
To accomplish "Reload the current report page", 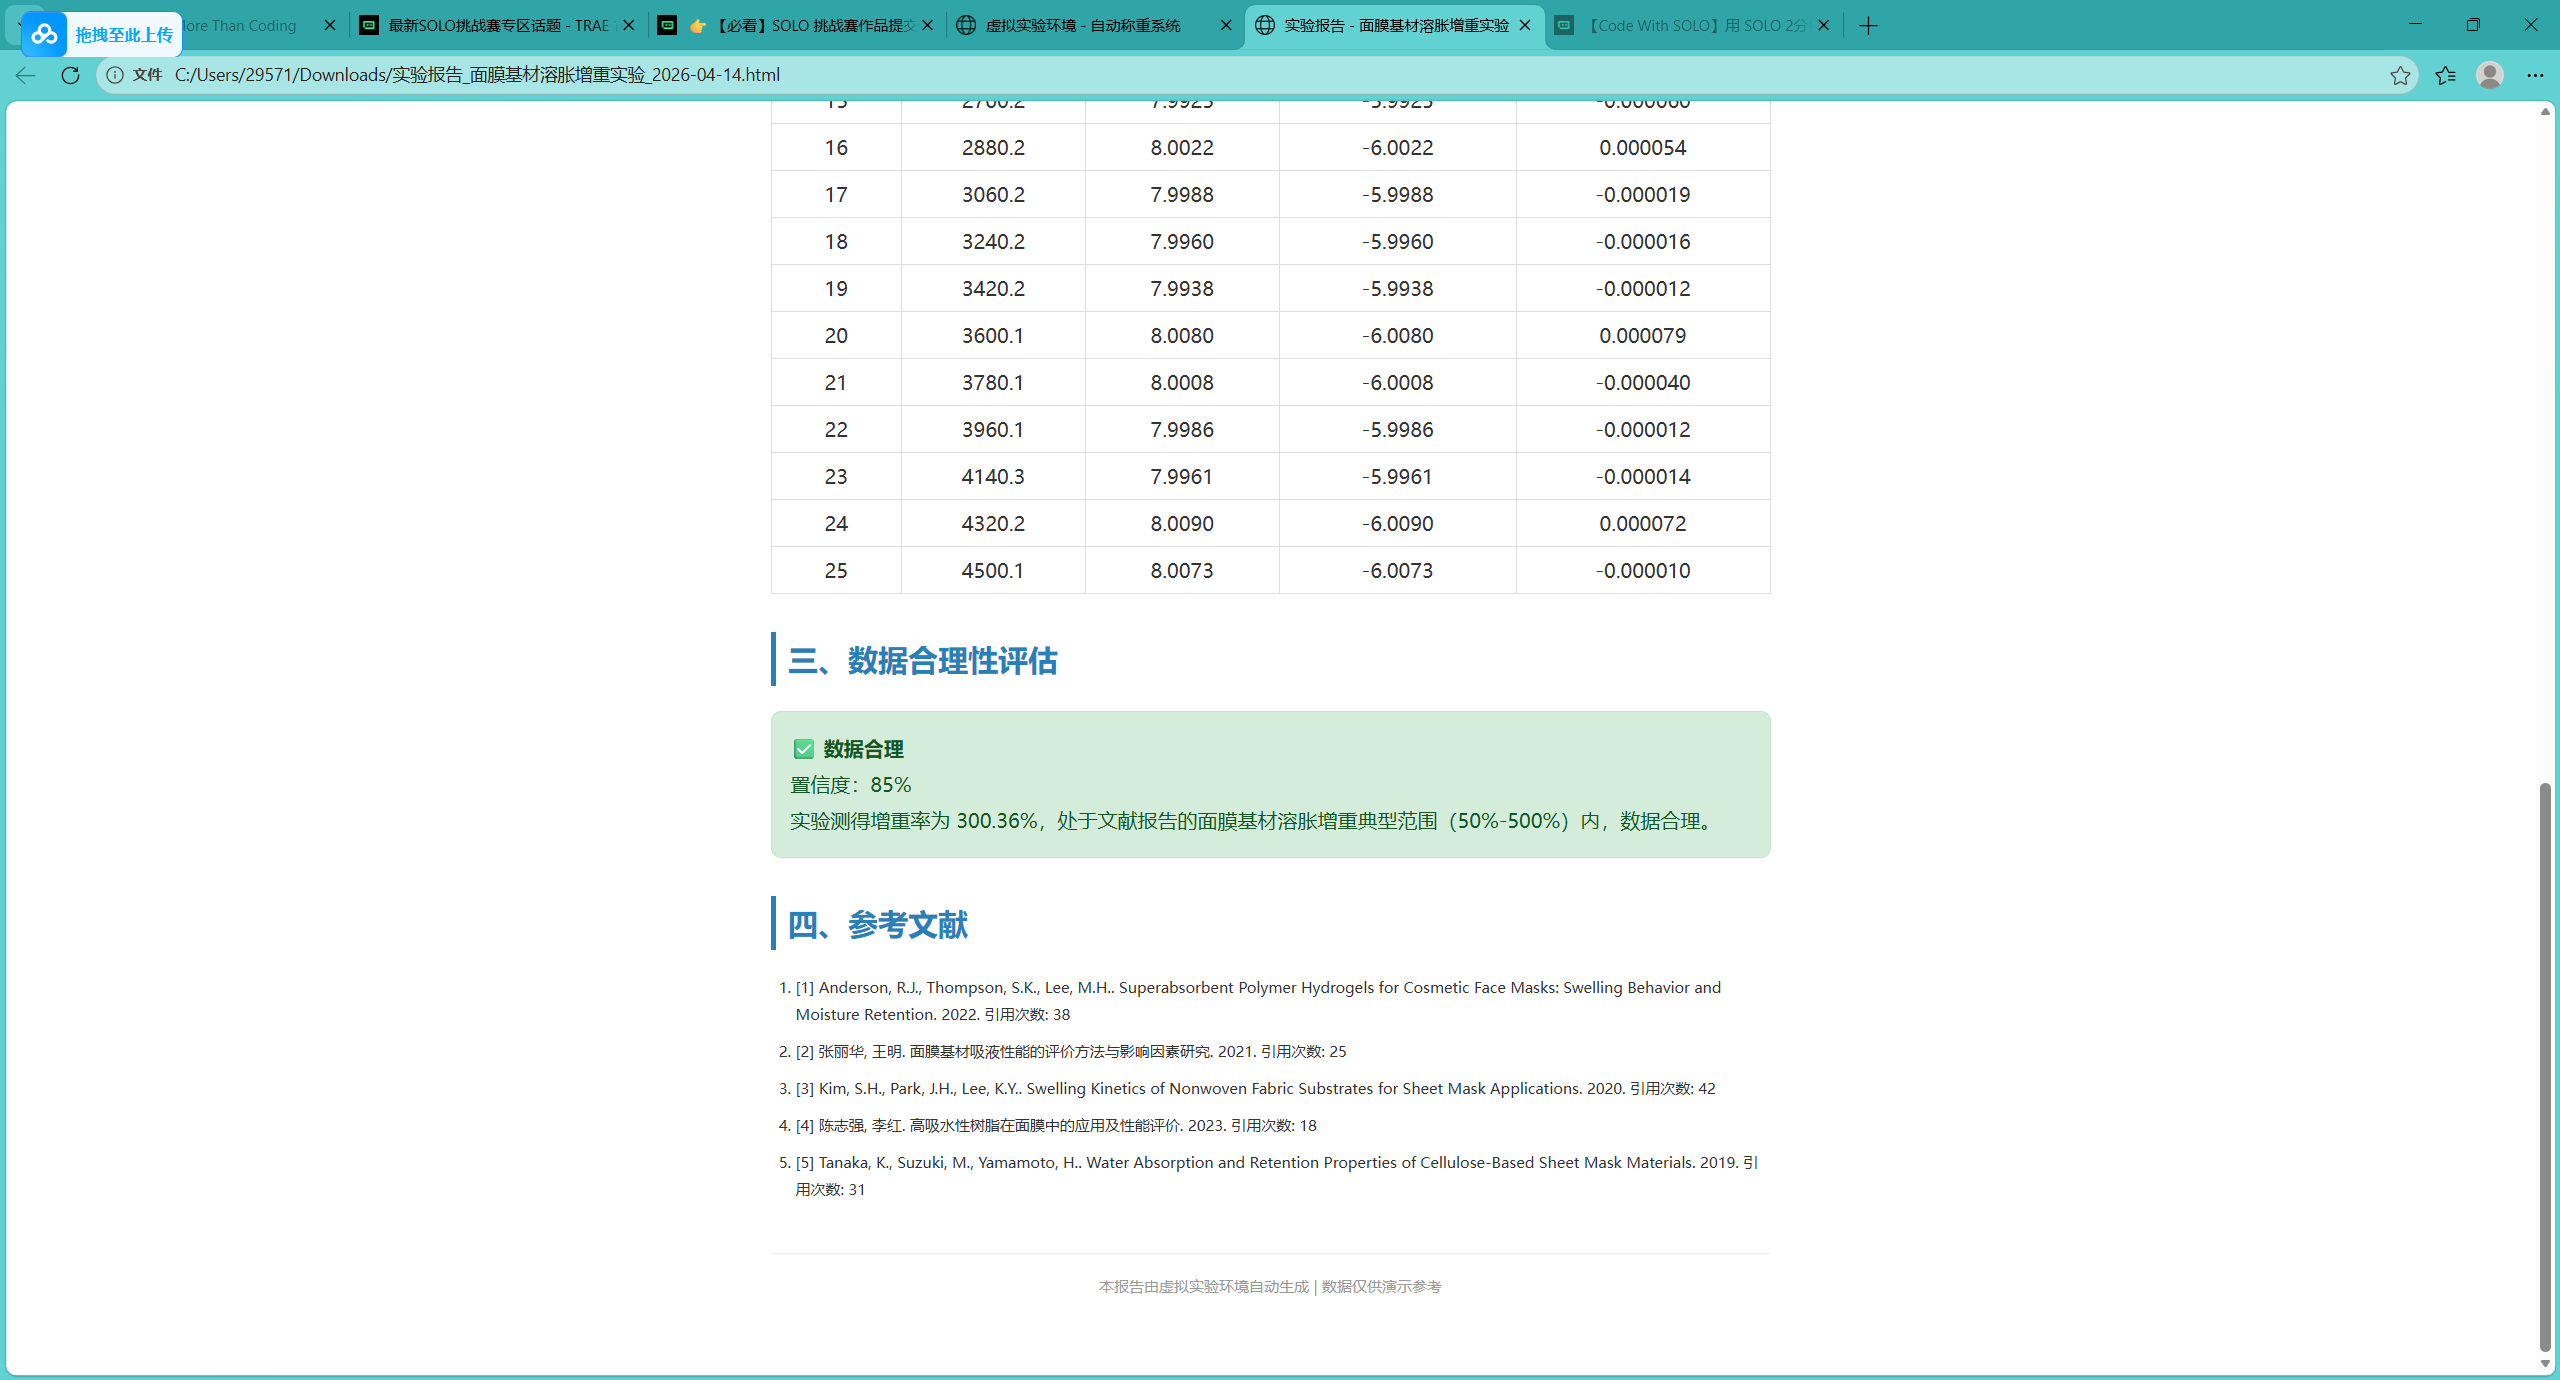I will tap(70, 75).
